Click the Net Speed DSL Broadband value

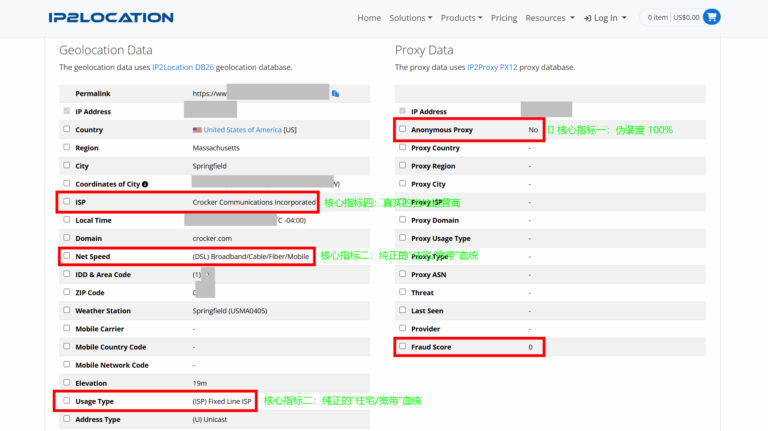click(251, 257)
